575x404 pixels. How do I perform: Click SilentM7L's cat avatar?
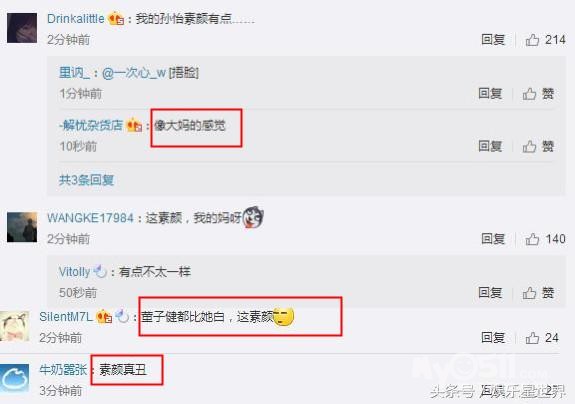(x=15, y=326)
